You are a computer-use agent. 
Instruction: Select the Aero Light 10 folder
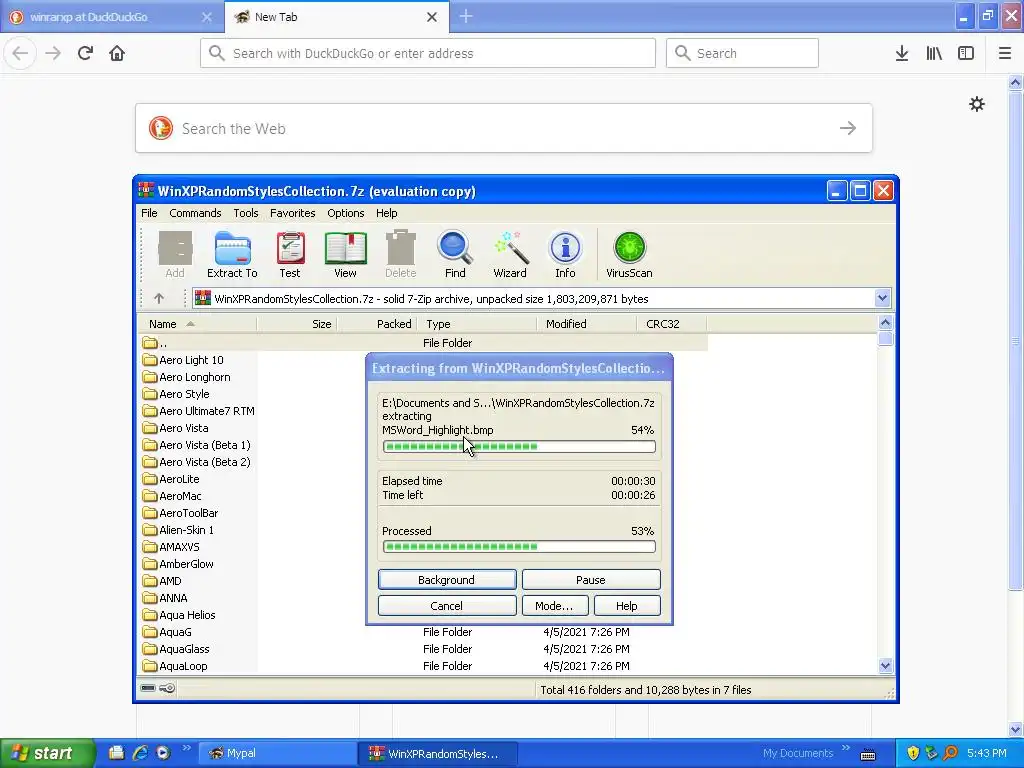click(183, 360)
